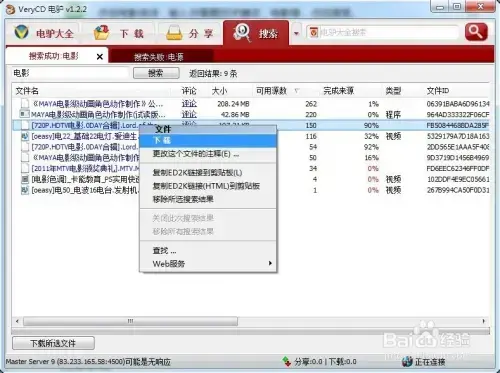
Task: Click the keyword field containing 电影
Action: (70, 73)
